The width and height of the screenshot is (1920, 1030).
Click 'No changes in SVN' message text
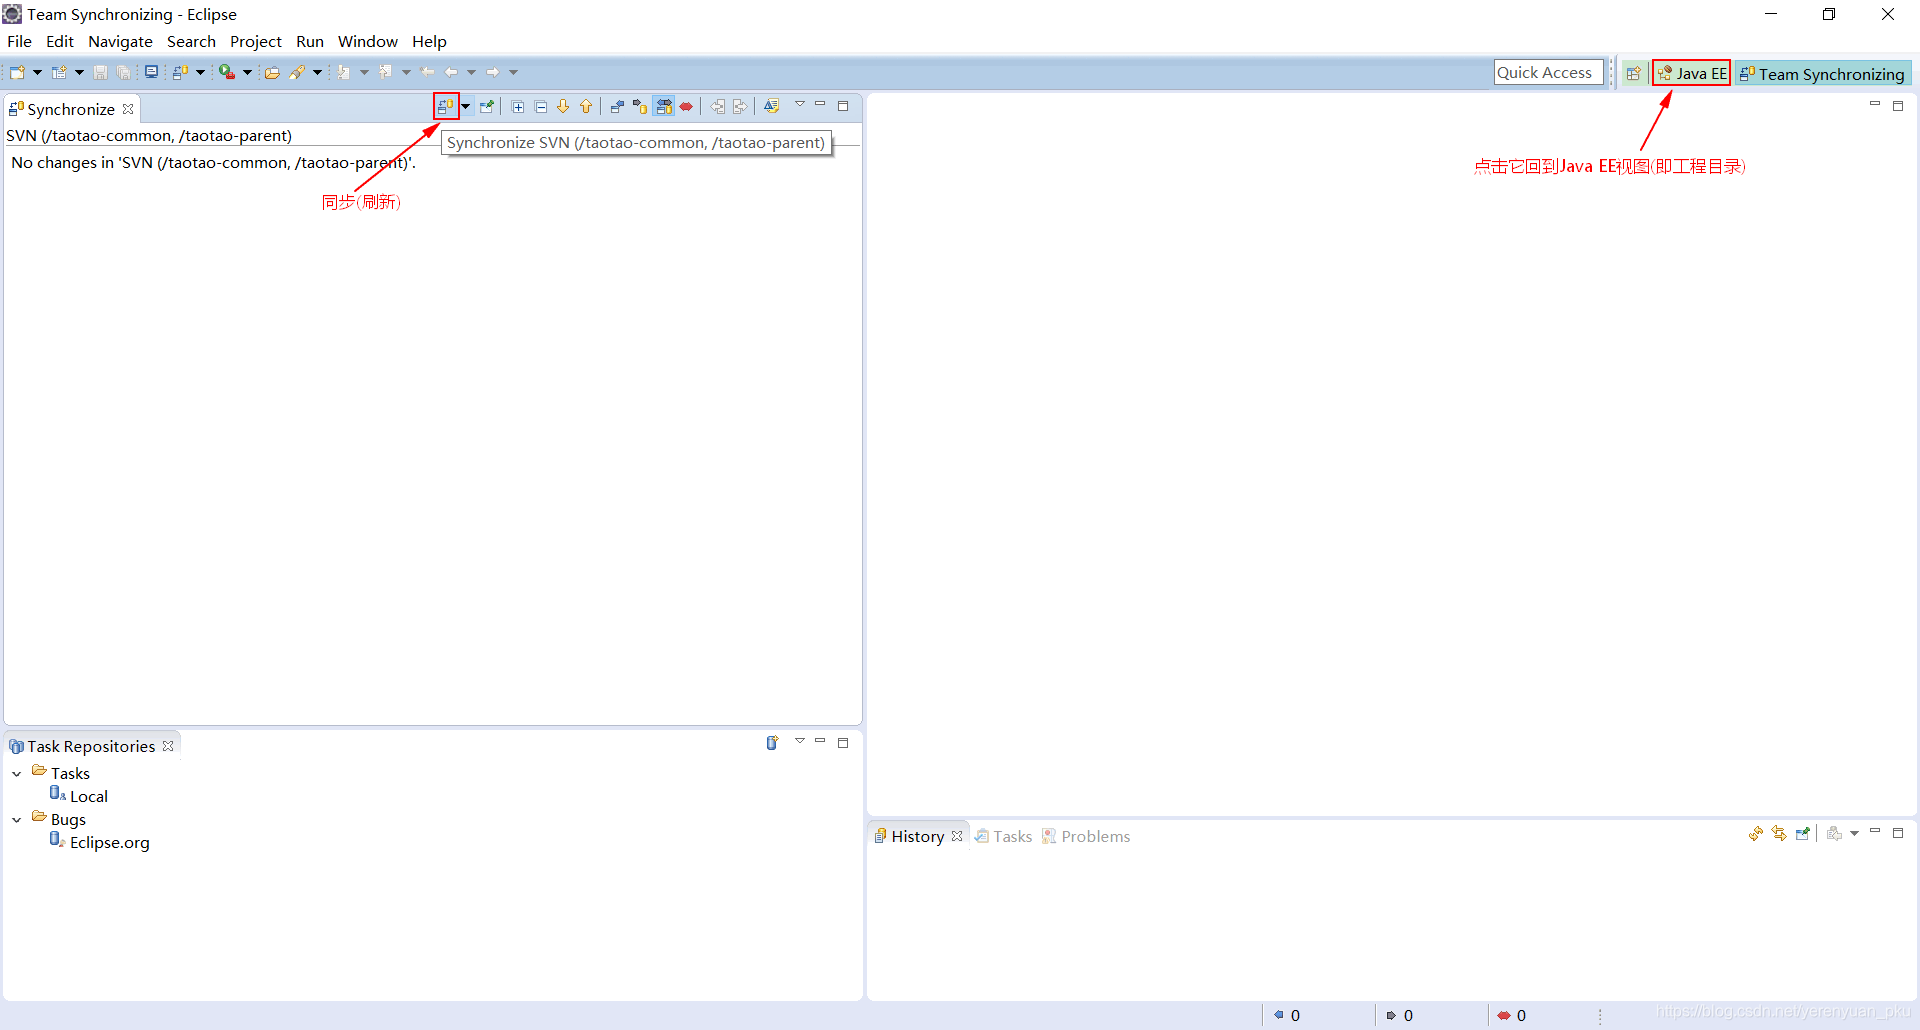[213, 162]
